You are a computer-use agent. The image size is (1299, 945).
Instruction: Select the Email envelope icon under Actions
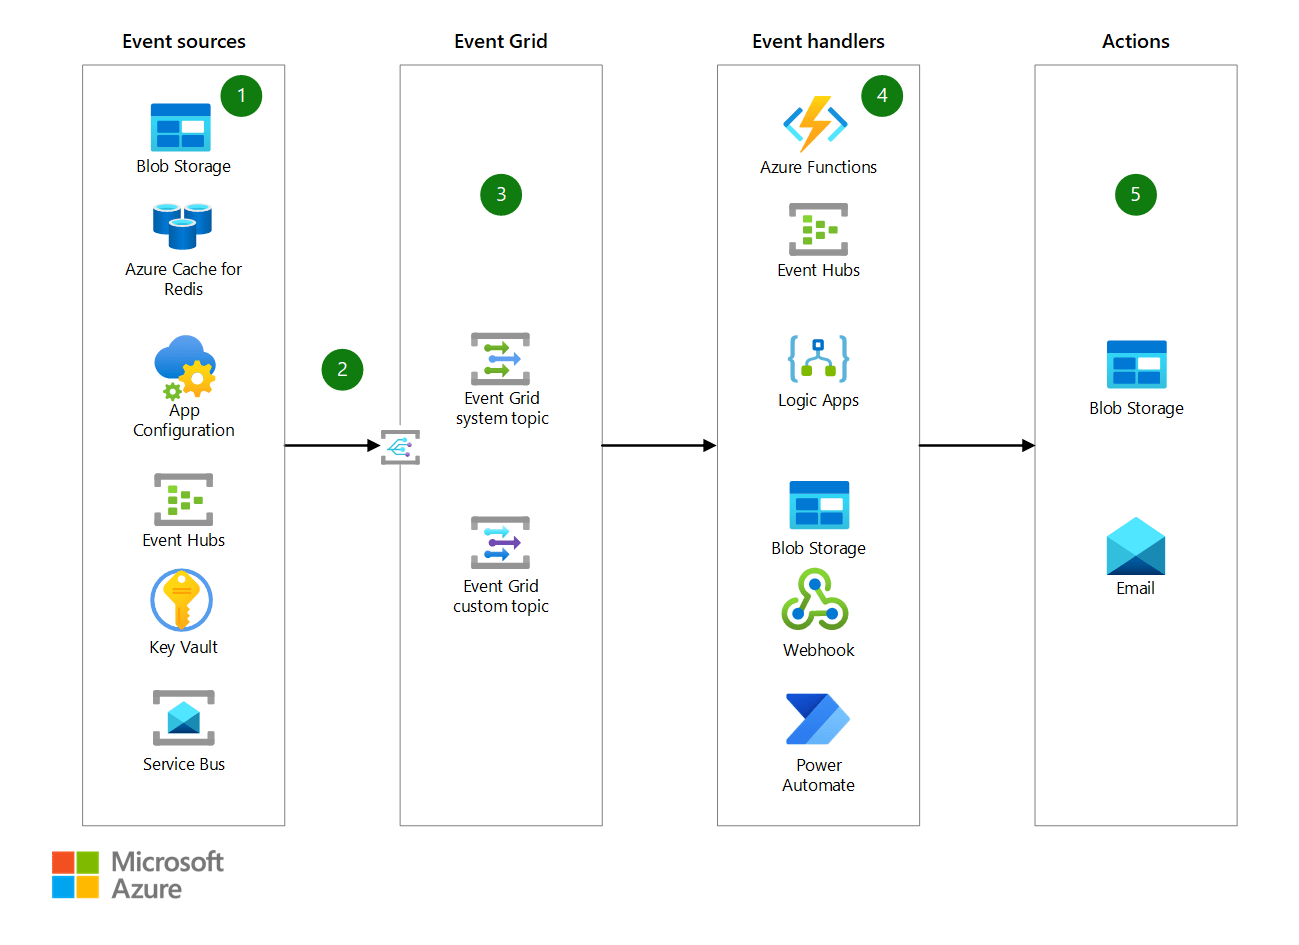[1135, 547]
